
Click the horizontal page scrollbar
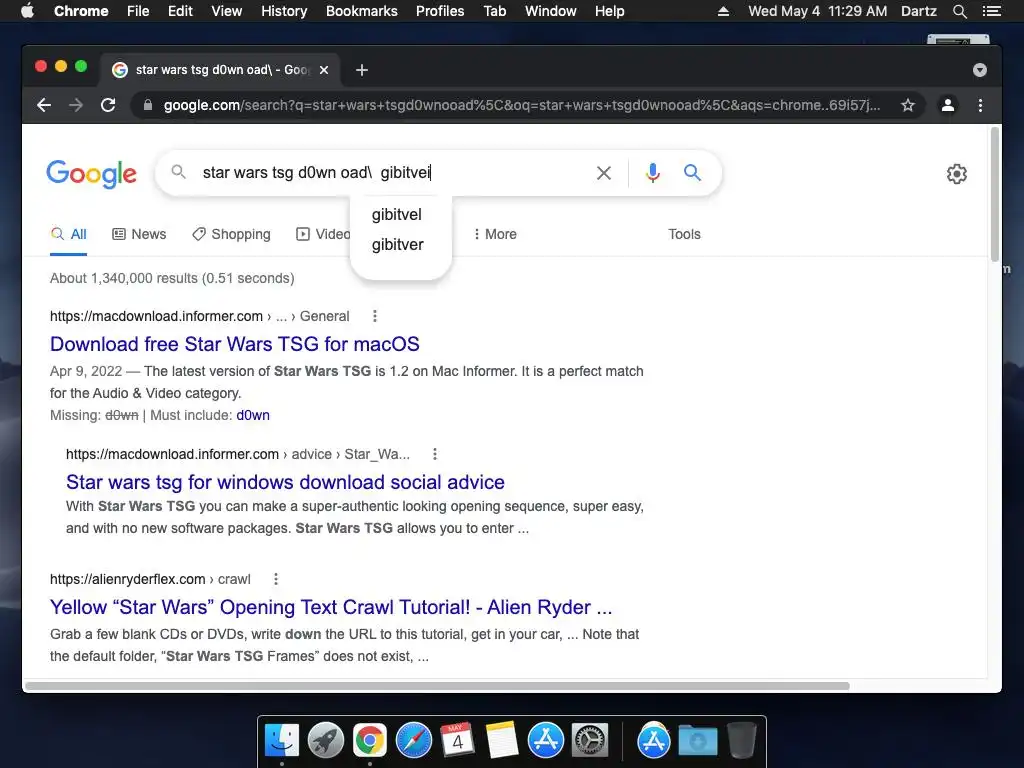point(437,686)
